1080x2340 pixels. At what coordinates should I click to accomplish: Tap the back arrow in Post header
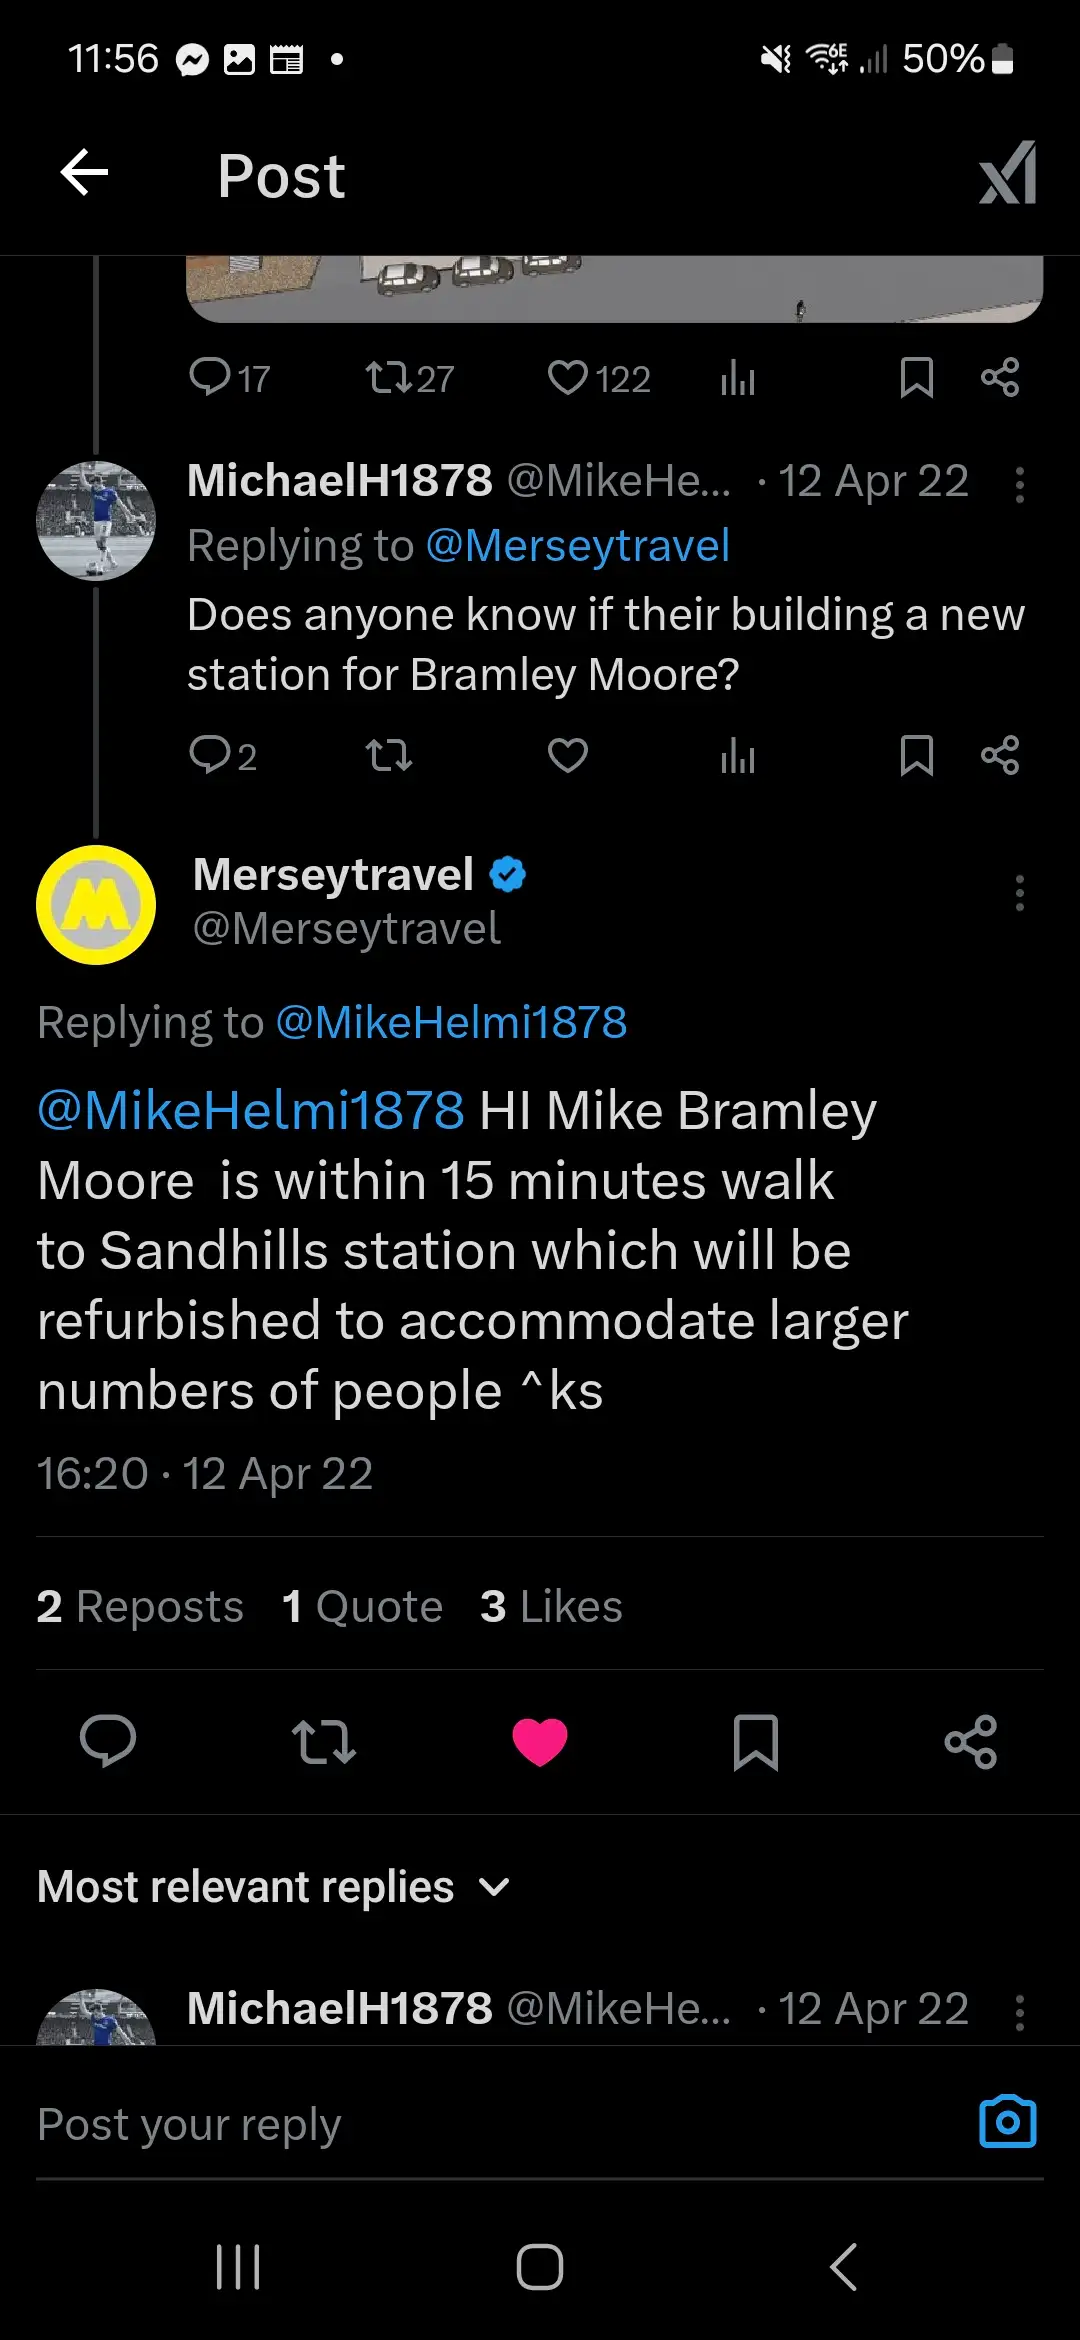pyautogui.click(x=85, y=174)
